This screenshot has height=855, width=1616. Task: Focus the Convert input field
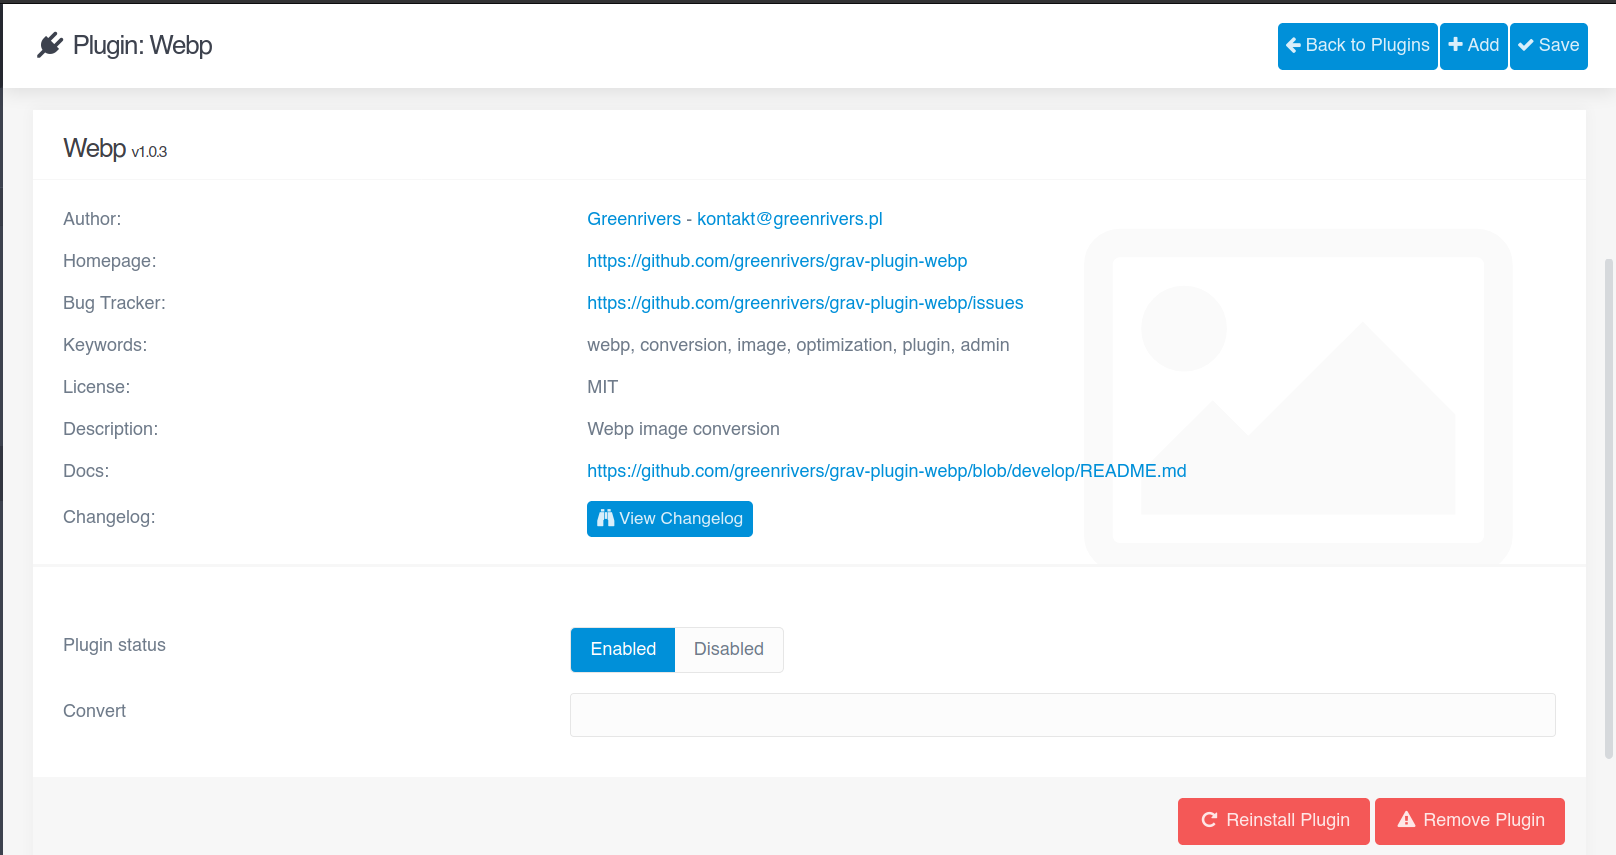[1062, 715]
